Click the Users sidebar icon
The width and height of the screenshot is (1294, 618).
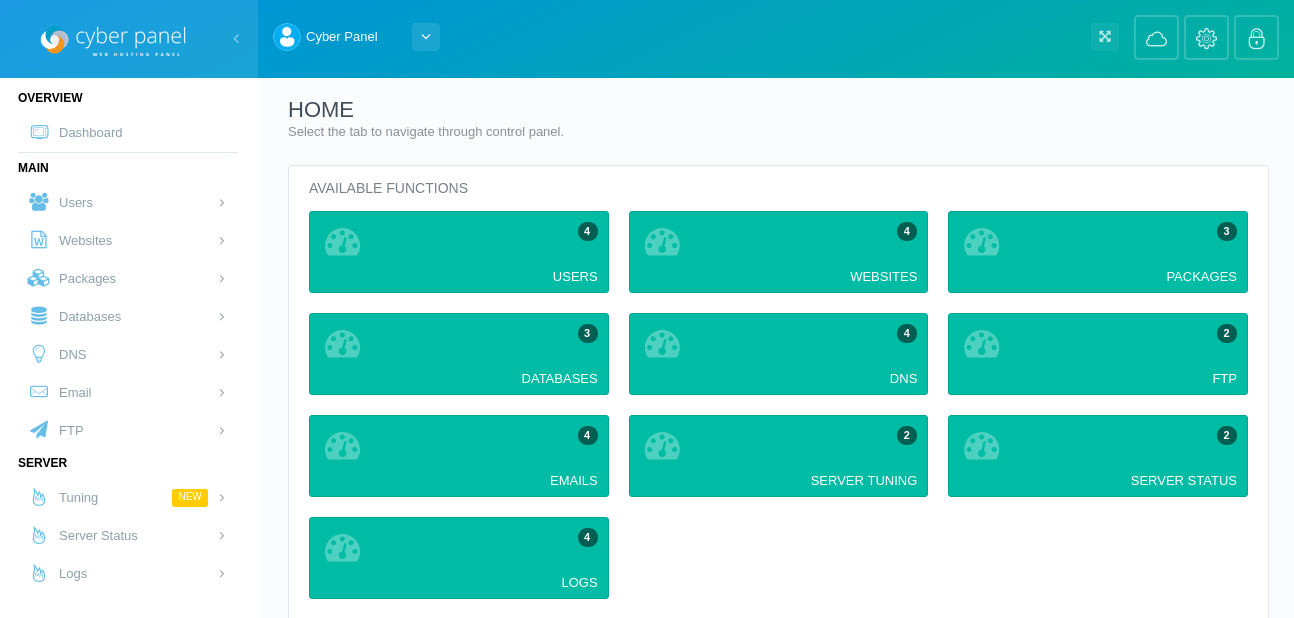tap(39, 202)
